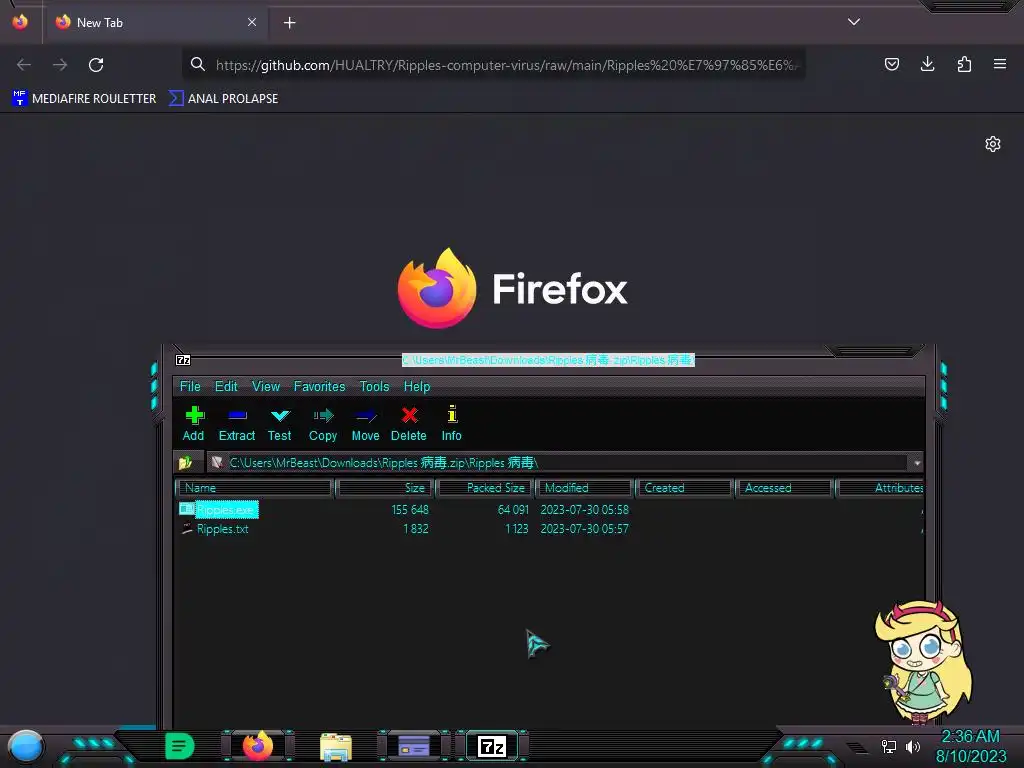Select the Ripples.exe file row

[x=549, y=509]
